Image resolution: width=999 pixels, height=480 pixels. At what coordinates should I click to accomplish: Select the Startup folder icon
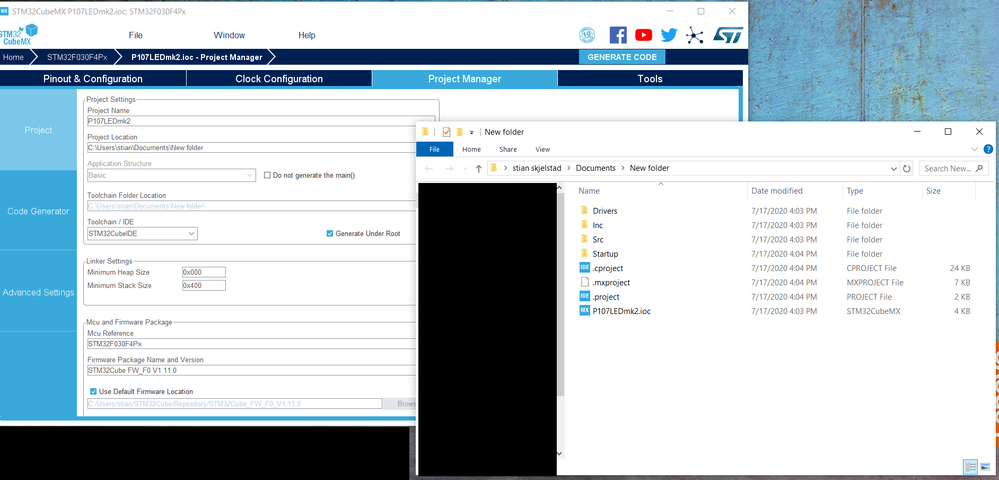click(x=584, y=254)
